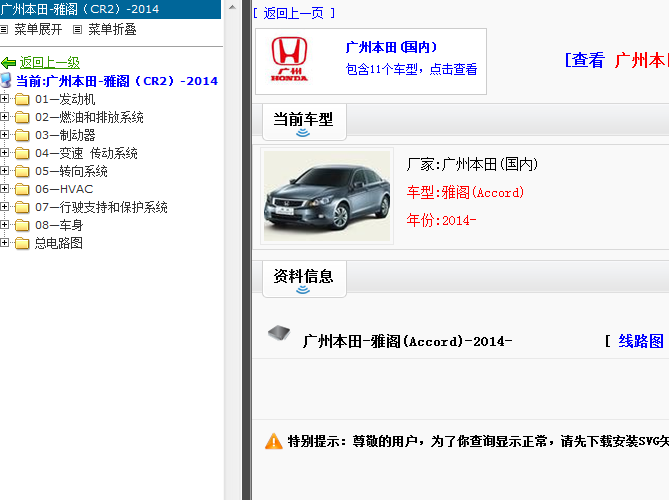Click the folder icon for 01—发动机
Viewport: 669px width, 500px height.
click(x=22, y=99)
